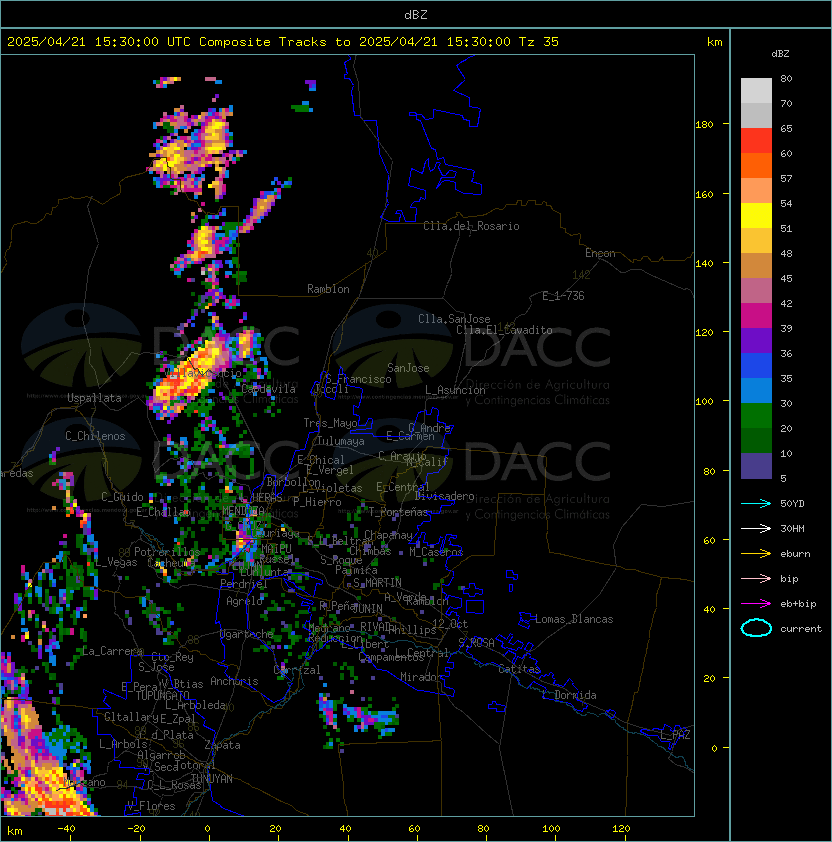832x842 pixels.
Task: Click the 'V_Flores' map label
Action: coord(151,806)
